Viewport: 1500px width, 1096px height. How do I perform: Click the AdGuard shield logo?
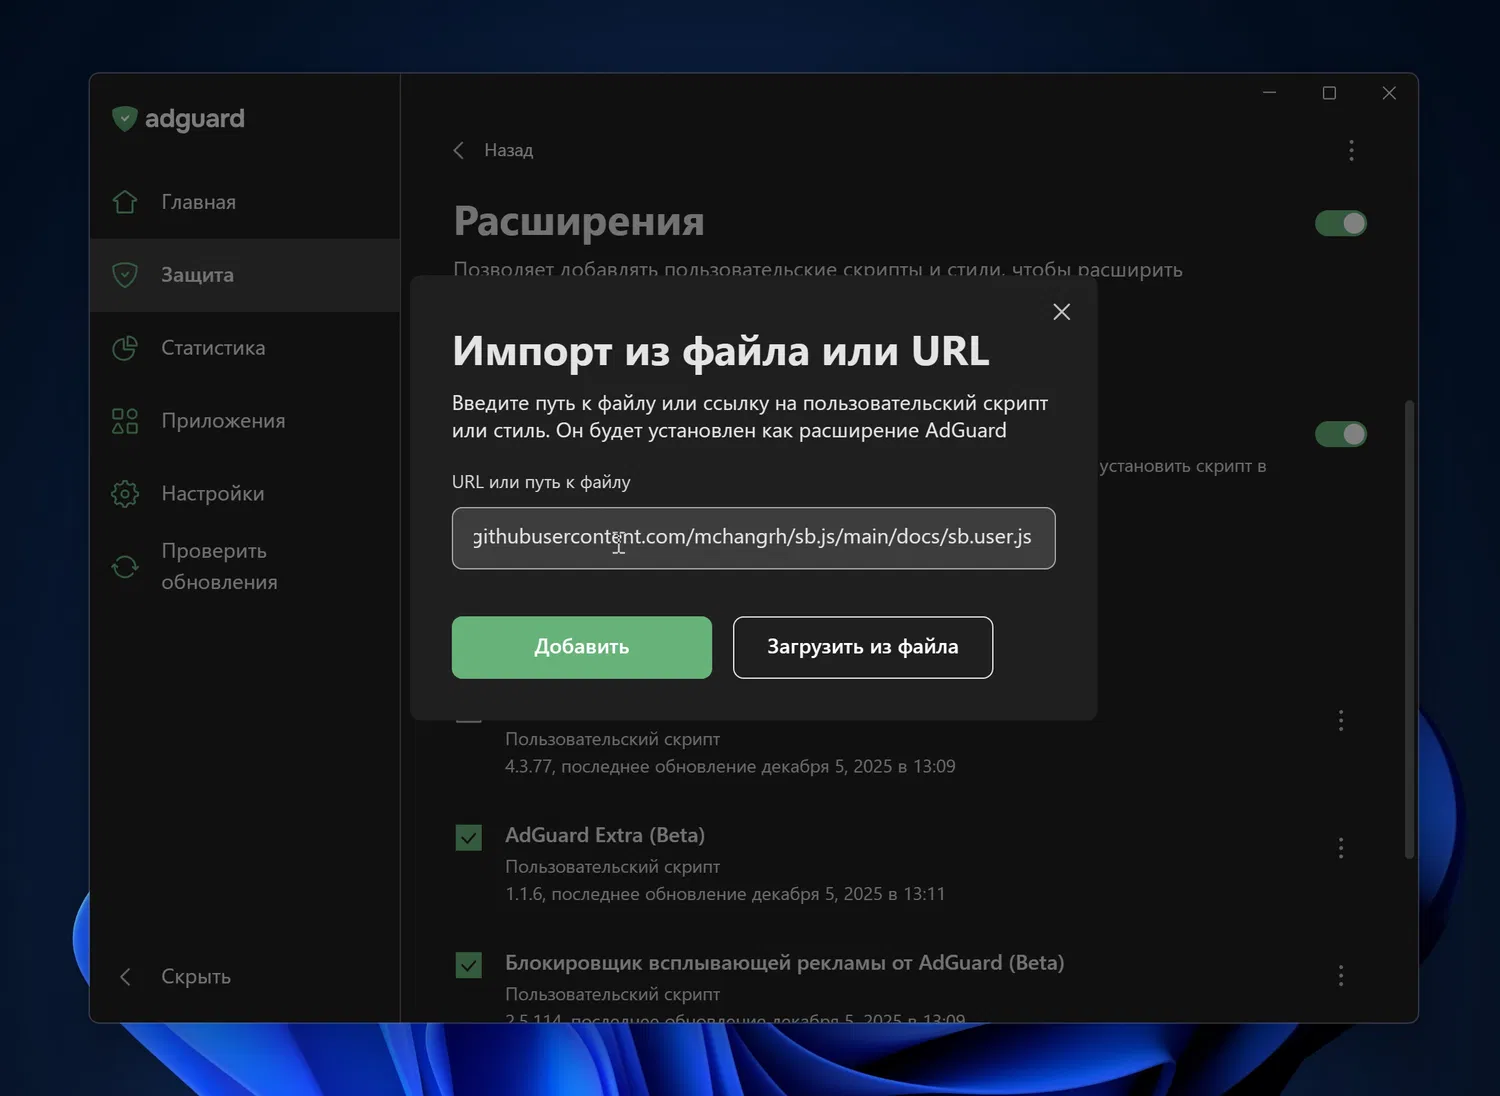tap(124, 119)
